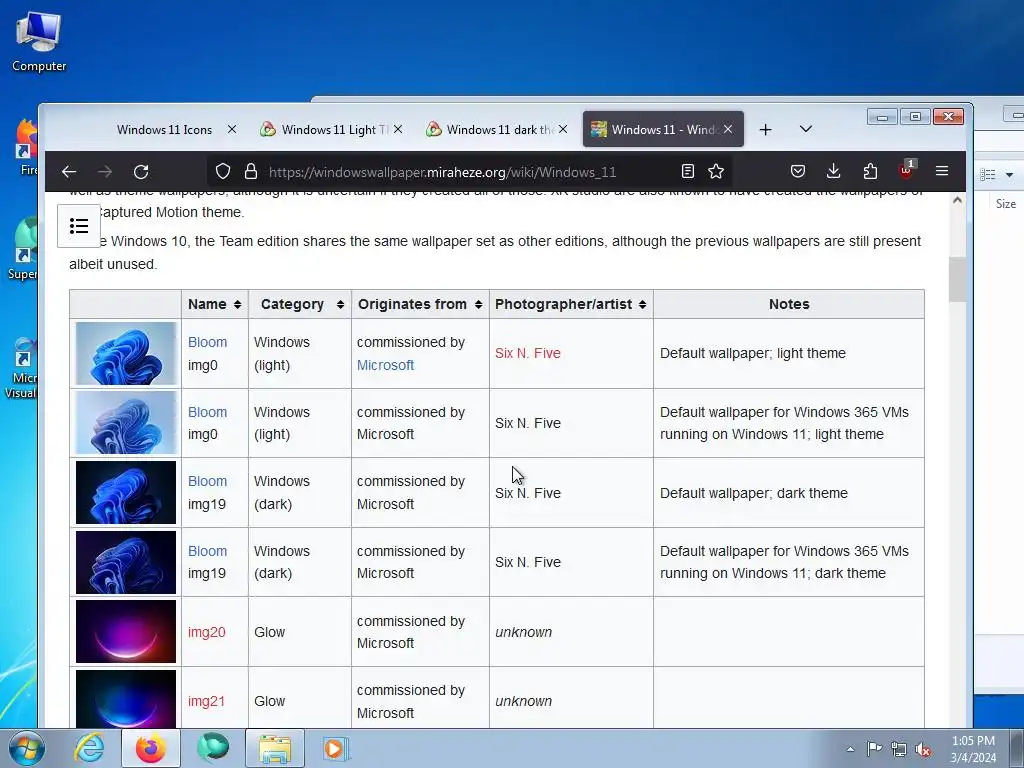Close the active Windows 11 wiki tab

[728, 129]
